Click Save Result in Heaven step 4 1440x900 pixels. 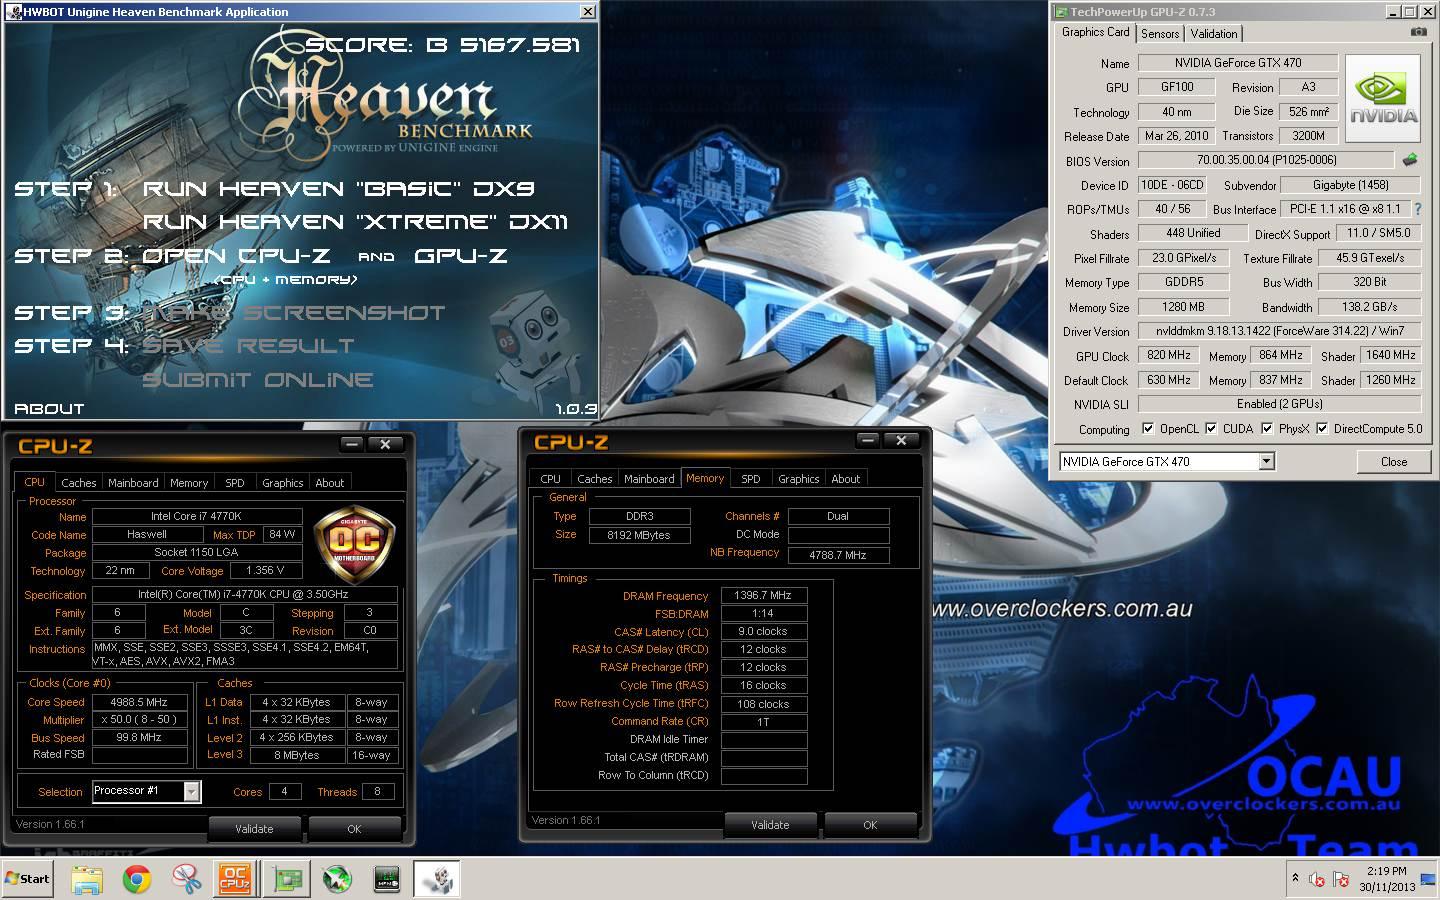[x=248, y=346]
